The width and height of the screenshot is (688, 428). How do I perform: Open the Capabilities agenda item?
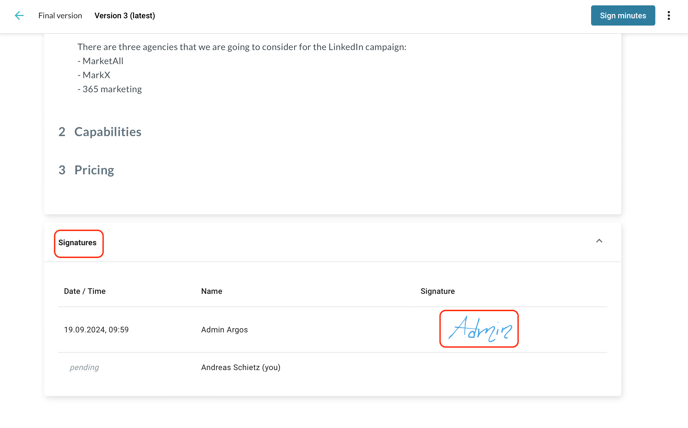tap(107, 132)
